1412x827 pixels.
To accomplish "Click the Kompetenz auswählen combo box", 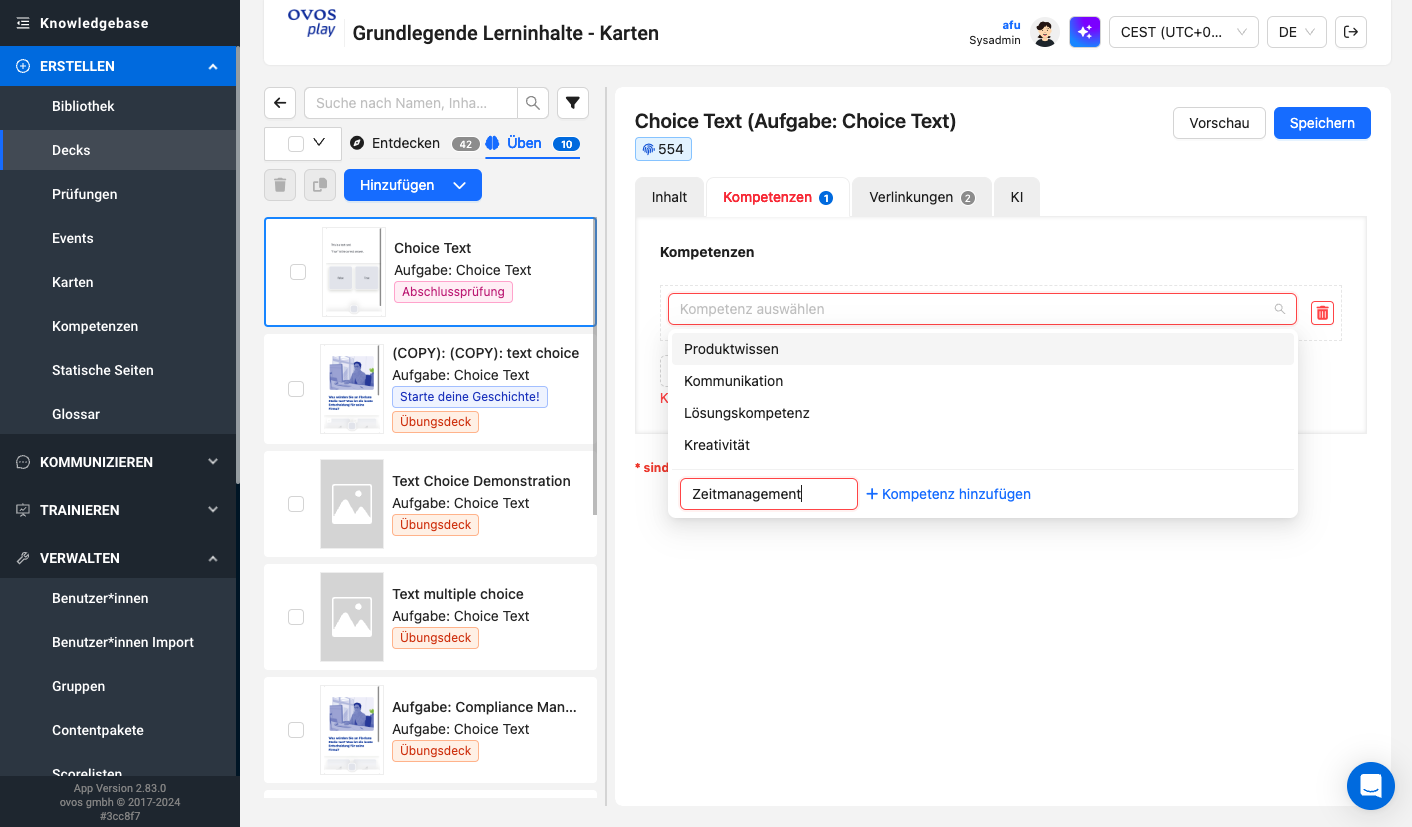I will click(982, 309).
